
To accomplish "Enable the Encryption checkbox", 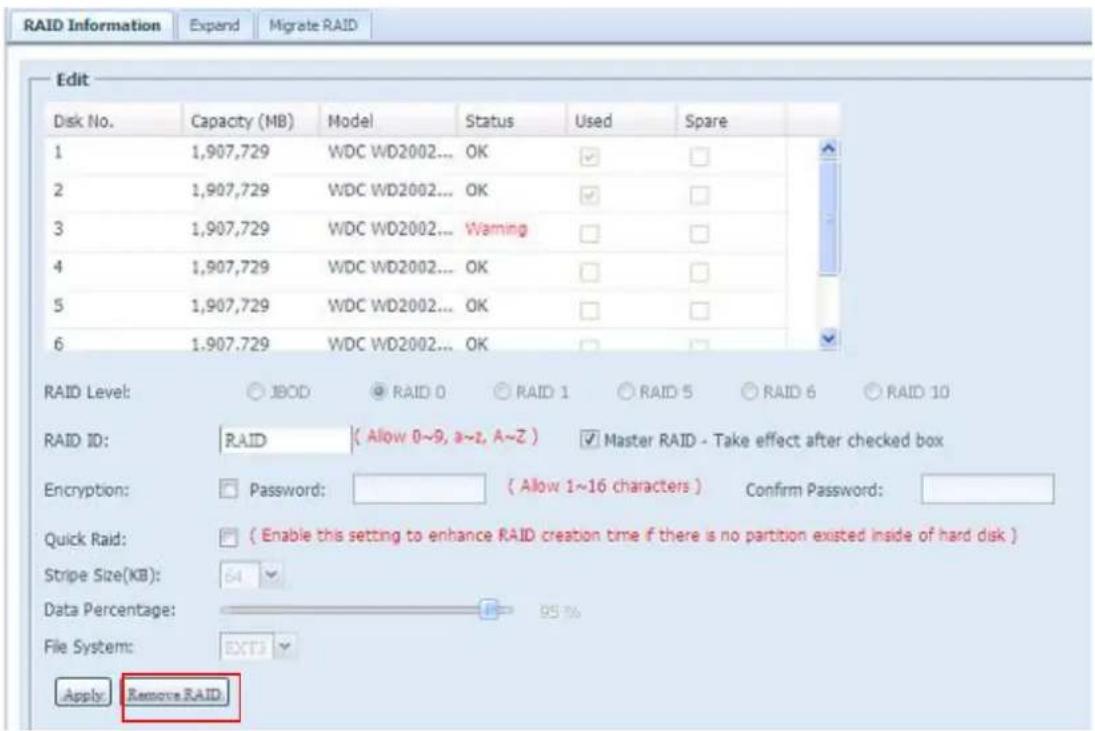I will [x=228, y=491].
